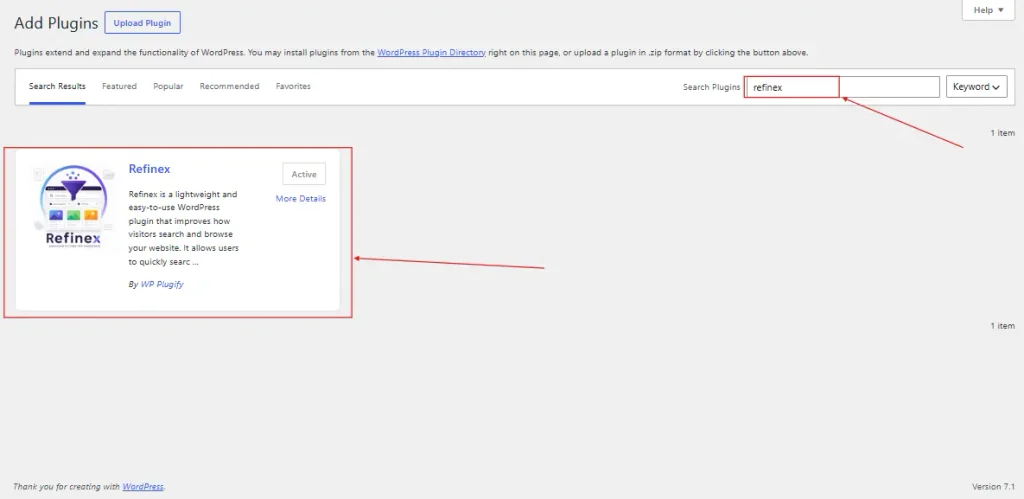Image resolution: width=1024 pixels, height=499 pixels.
Task: Open the WordPress link in footer
Action: 143,487
